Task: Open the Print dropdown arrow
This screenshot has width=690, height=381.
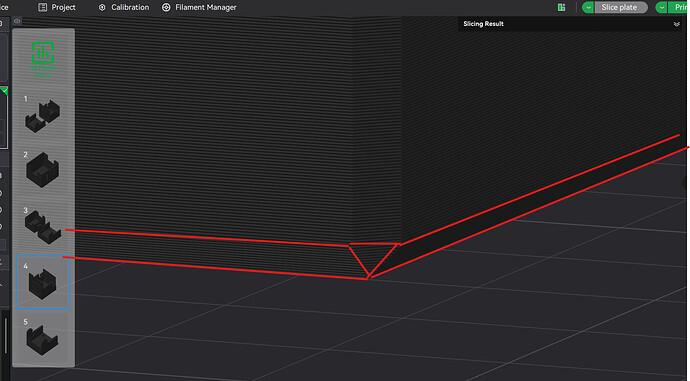Action: (662, 7)
